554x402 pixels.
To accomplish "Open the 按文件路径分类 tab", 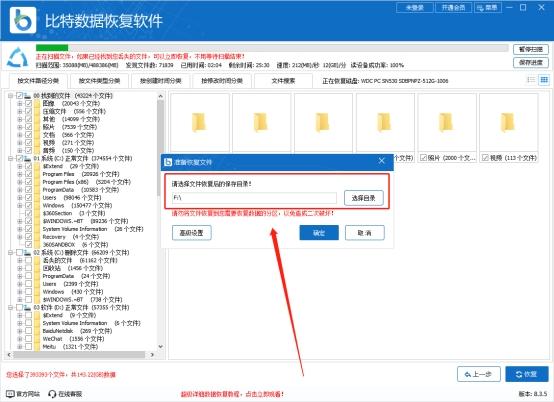I will (x=38, y=81).
